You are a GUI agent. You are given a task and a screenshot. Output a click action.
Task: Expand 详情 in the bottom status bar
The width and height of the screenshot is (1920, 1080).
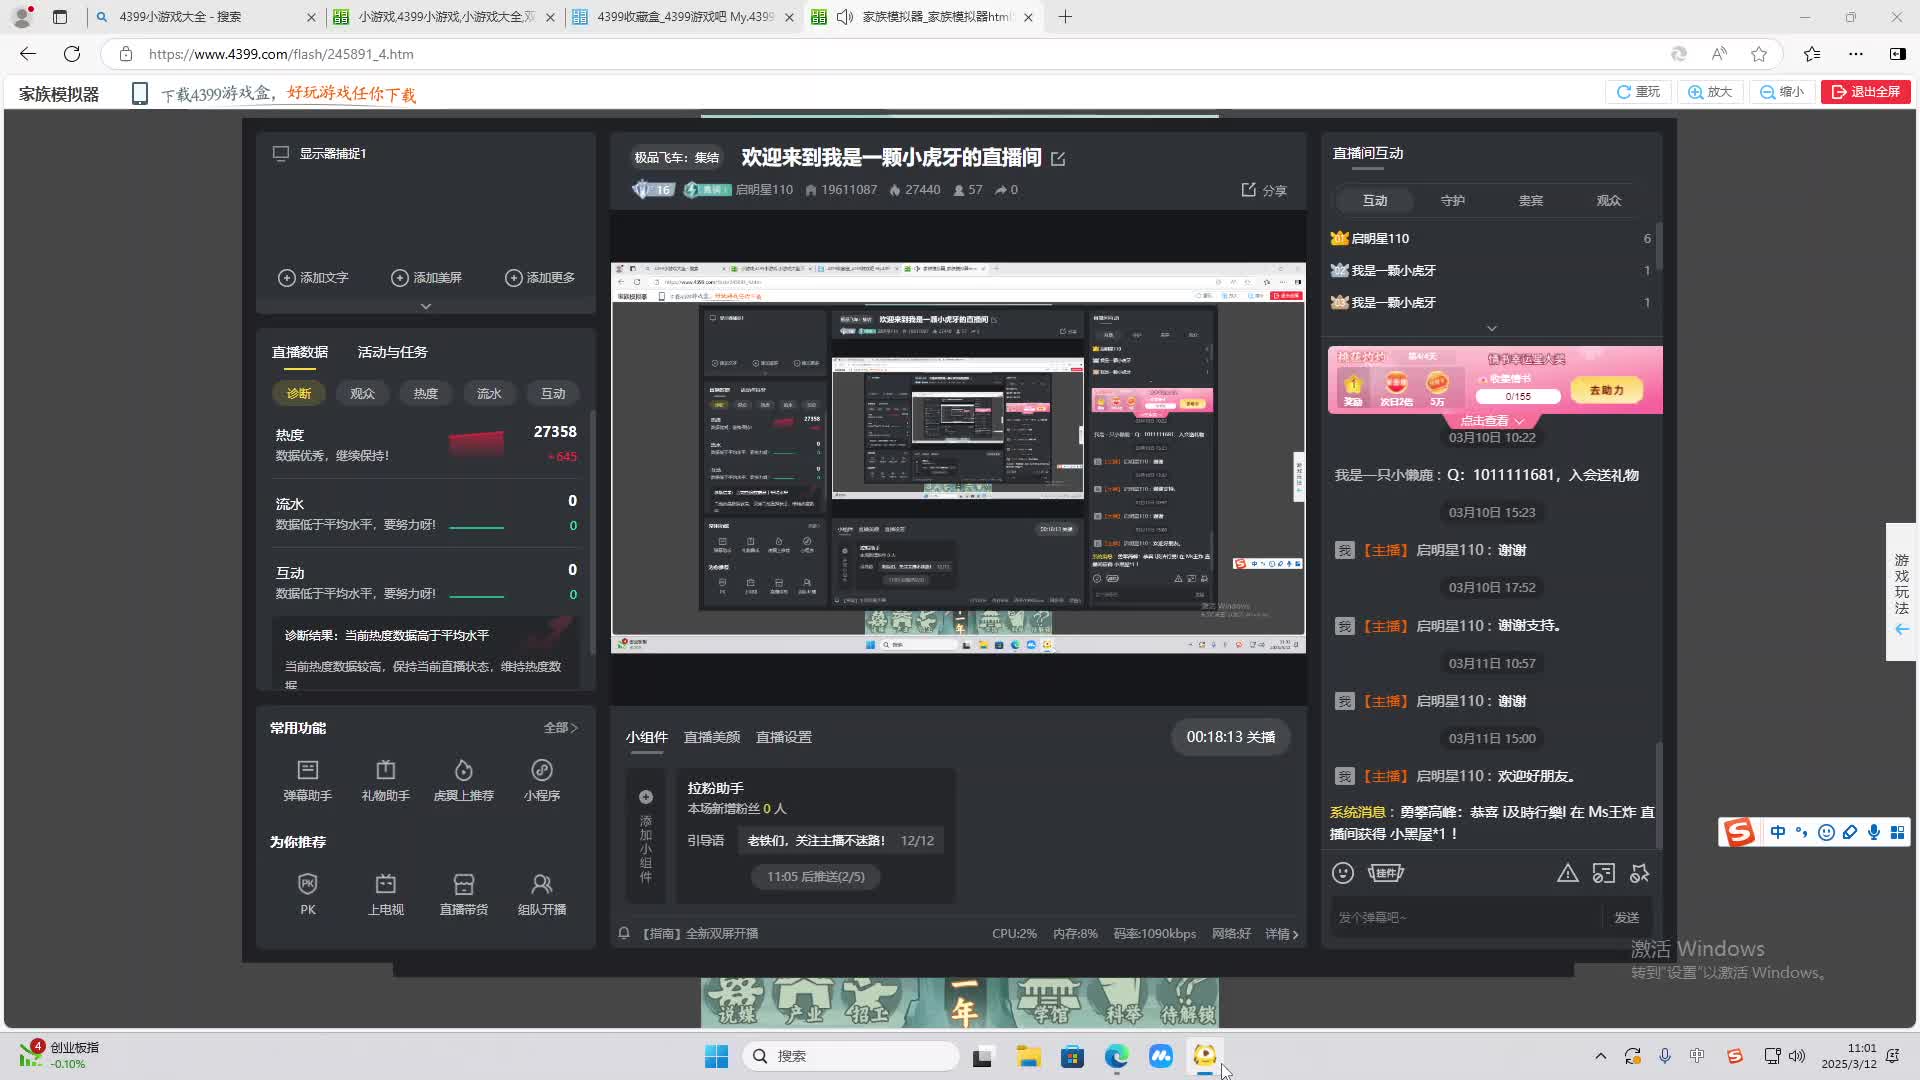[1281, 933]
